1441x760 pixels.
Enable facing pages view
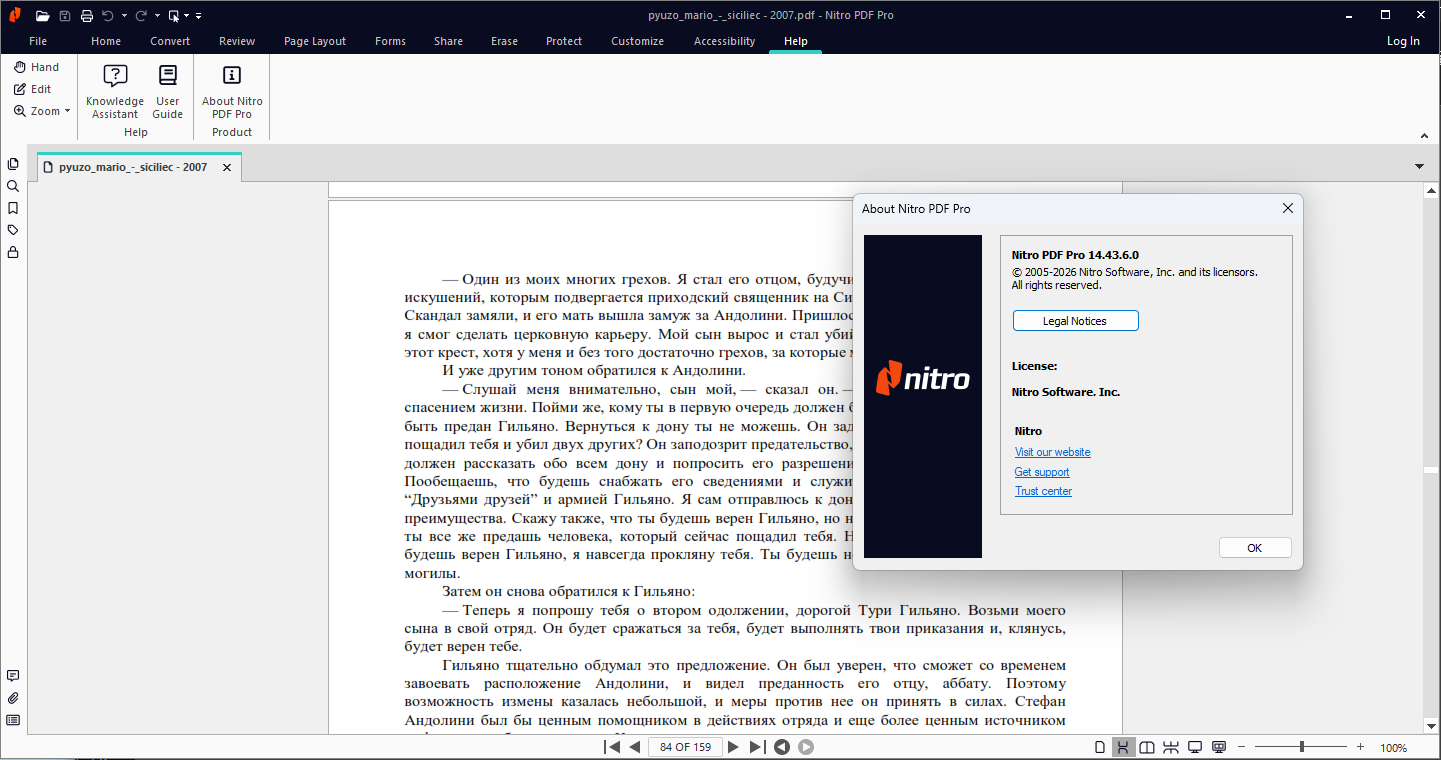tap(1147, 747)
